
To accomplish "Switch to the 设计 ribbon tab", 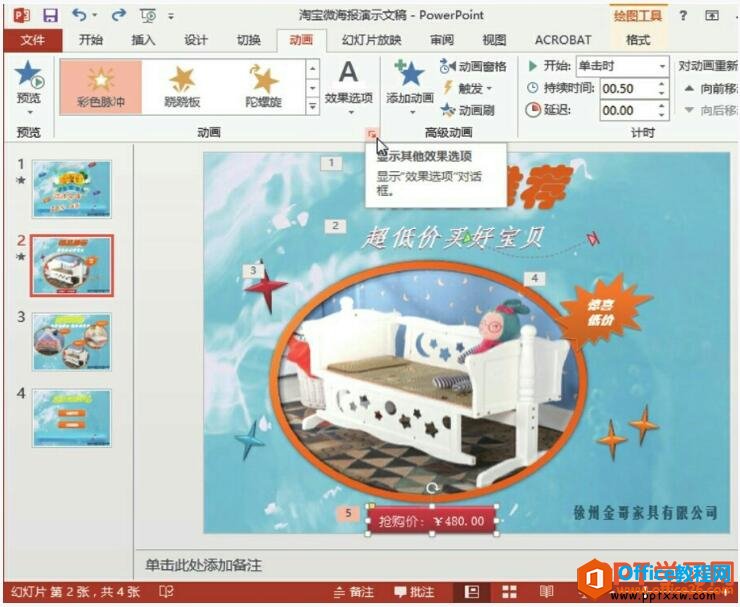I will pyautogui.click(x=195, y=40).
